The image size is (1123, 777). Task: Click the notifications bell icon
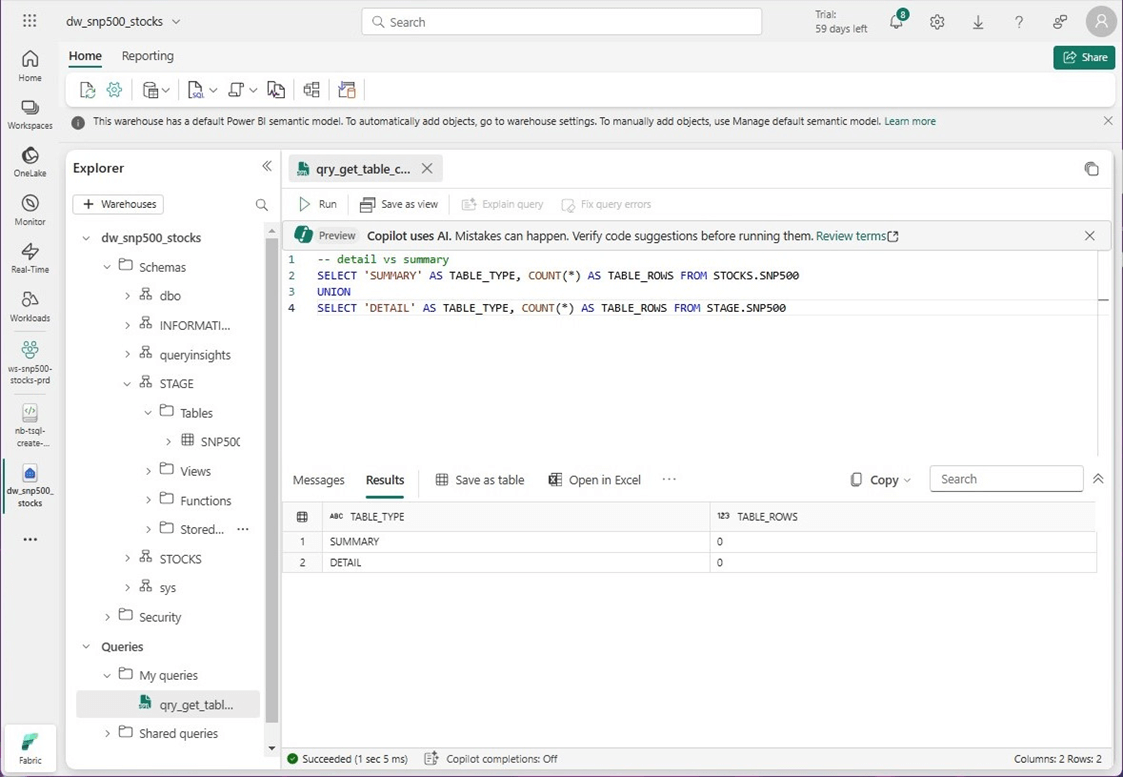[896, 22]
